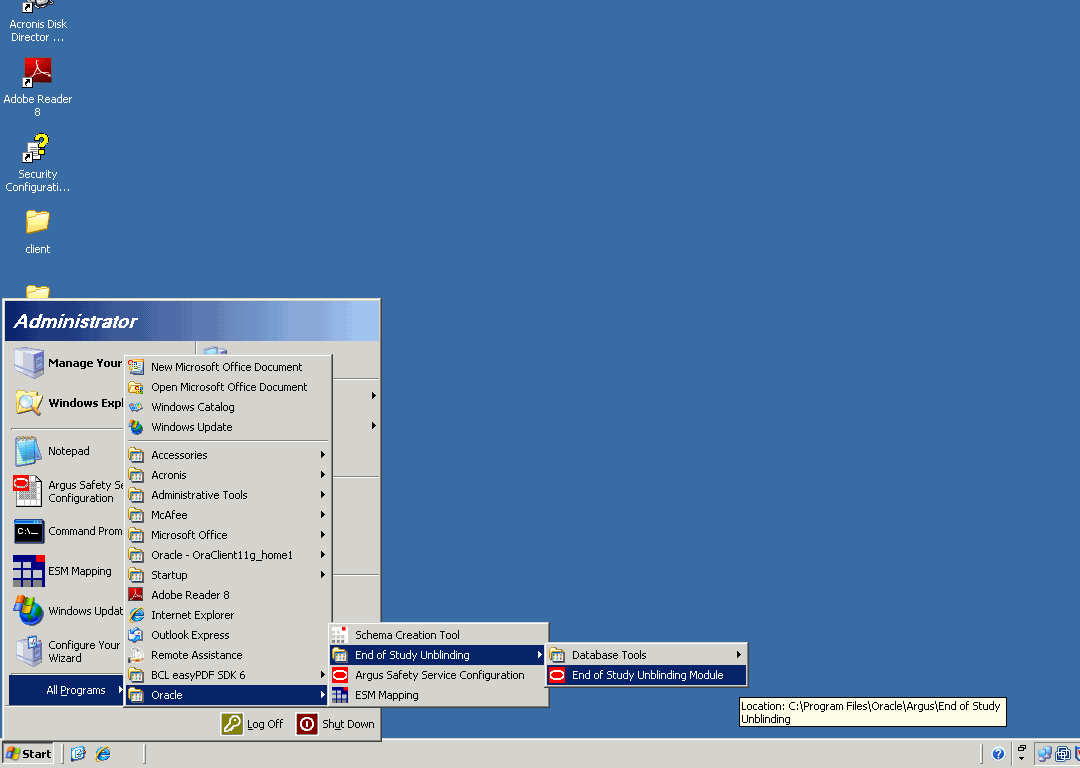The image size is (1080, 768).
Task: Open Adobe Reader 8 desktop icon
Action: (x=37, y=86)
